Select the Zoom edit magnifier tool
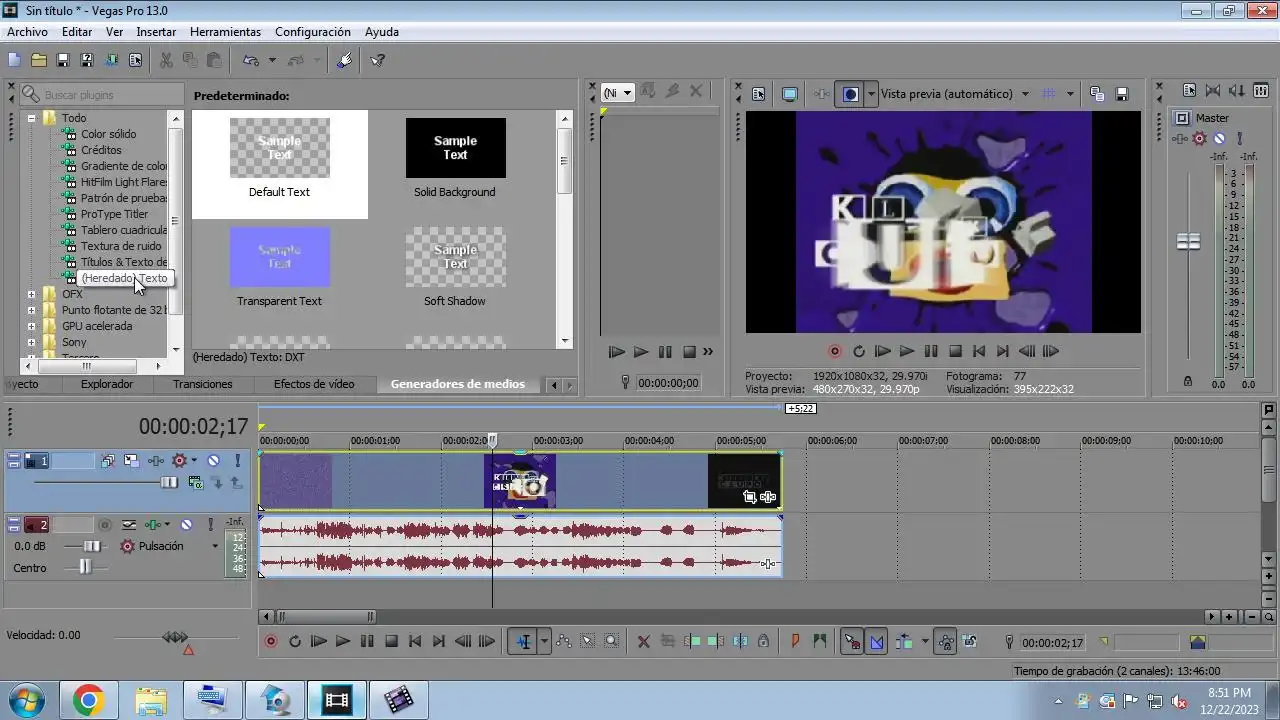This screenshot has height=720, width=1280. click(611, 642)
